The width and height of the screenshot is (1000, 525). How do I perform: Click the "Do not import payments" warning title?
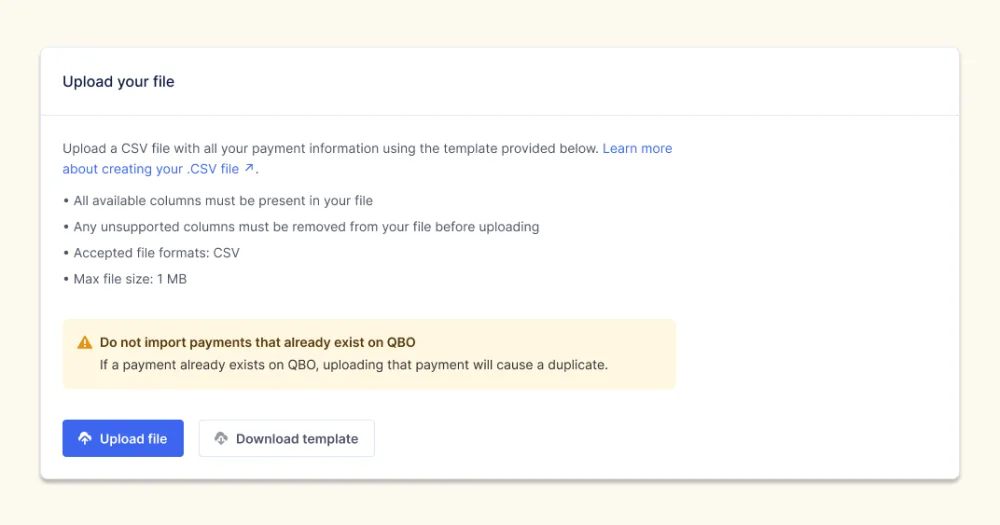pyautogui.click(x=257, y=342)
